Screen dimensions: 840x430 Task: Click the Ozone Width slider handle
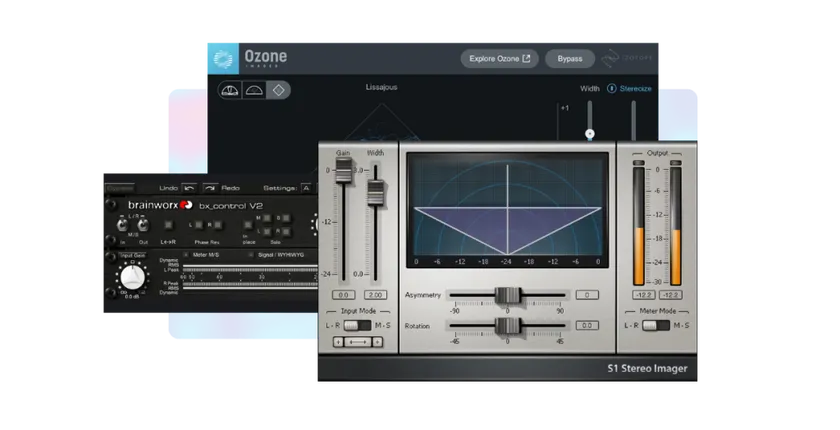pos(590,134)
